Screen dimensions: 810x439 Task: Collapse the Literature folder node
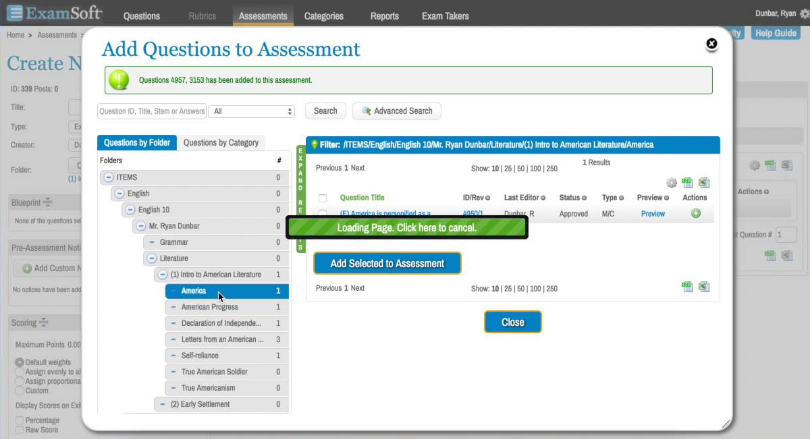click(151, 258)
